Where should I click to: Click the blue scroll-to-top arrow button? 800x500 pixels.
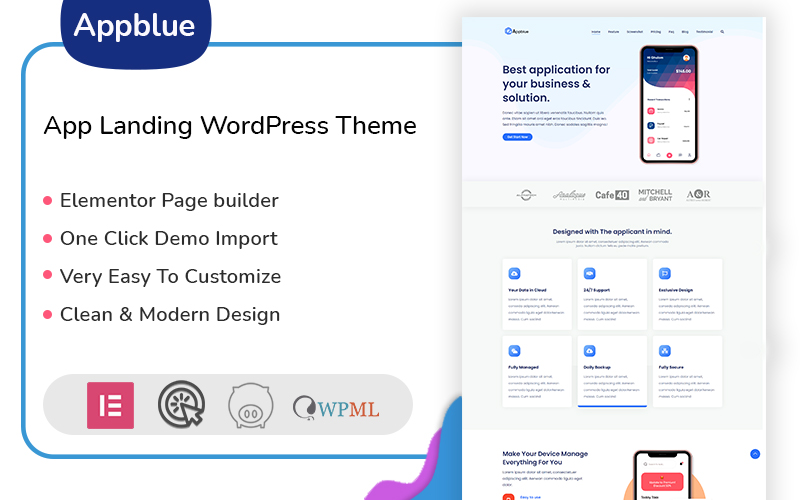755,454
